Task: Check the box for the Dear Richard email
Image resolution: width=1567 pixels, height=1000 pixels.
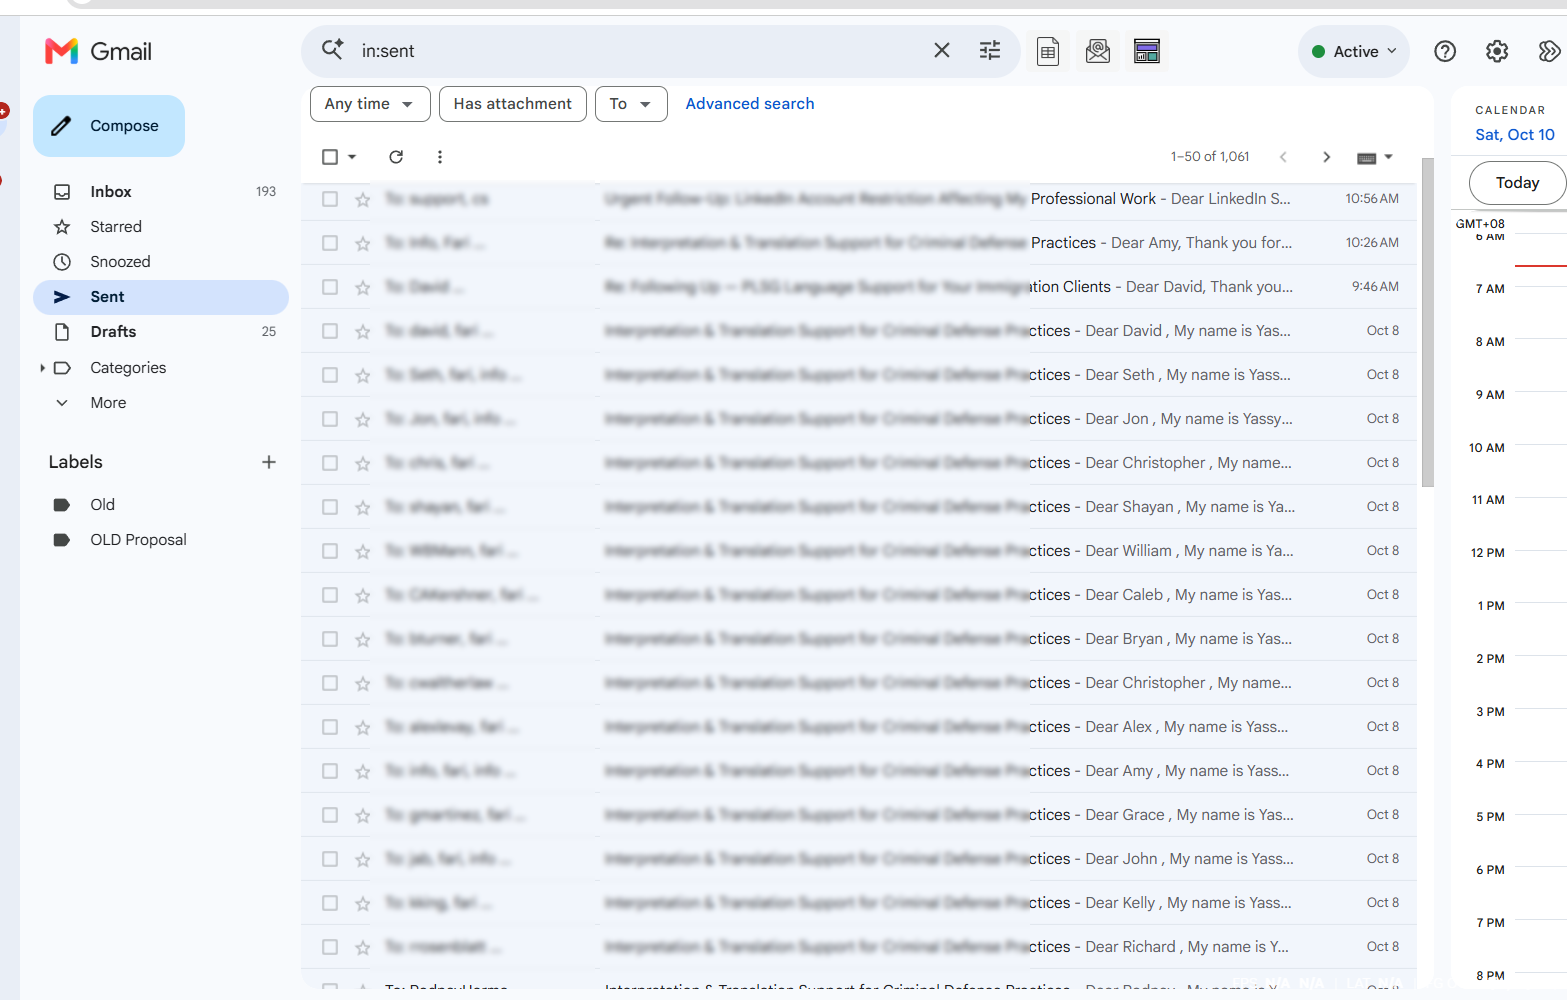Action: [x=330, y=947]
